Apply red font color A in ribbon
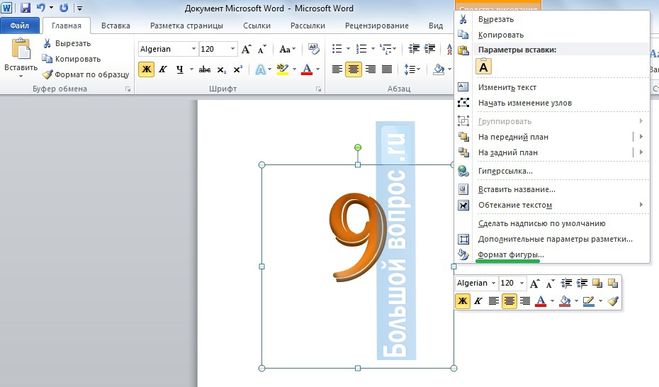 pyautogui.click(x=307, y=69)
